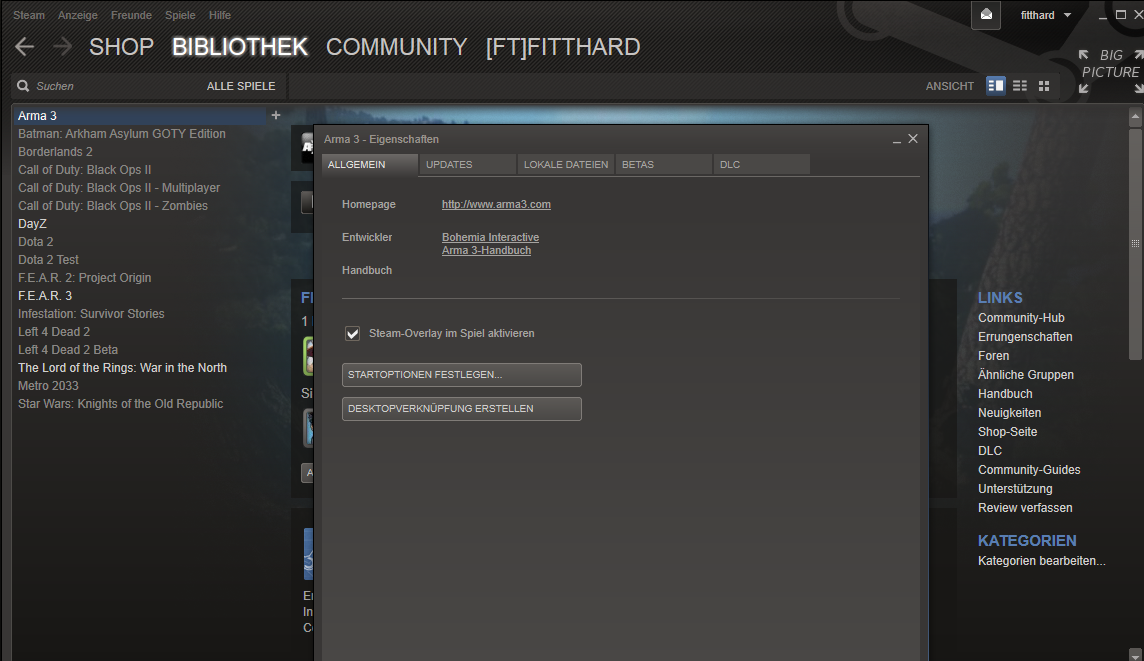Select Metro 2033
1144x661 pixels.
pos(48,386)
